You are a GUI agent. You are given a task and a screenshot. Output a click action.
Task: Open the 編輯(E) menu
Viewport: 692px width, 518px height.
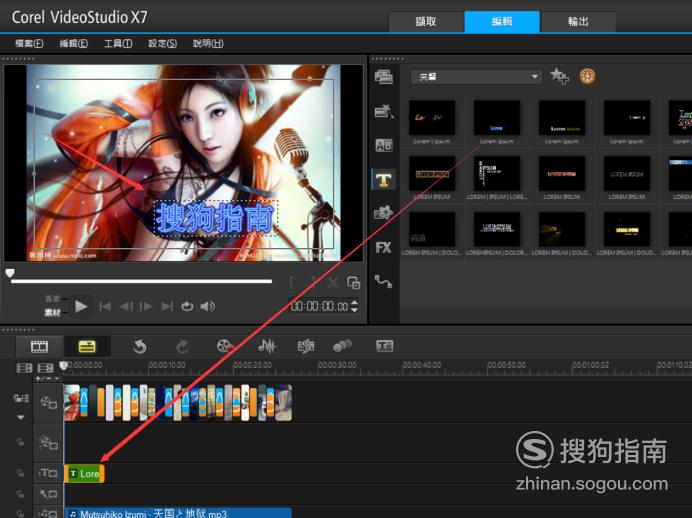click(74, 43)
